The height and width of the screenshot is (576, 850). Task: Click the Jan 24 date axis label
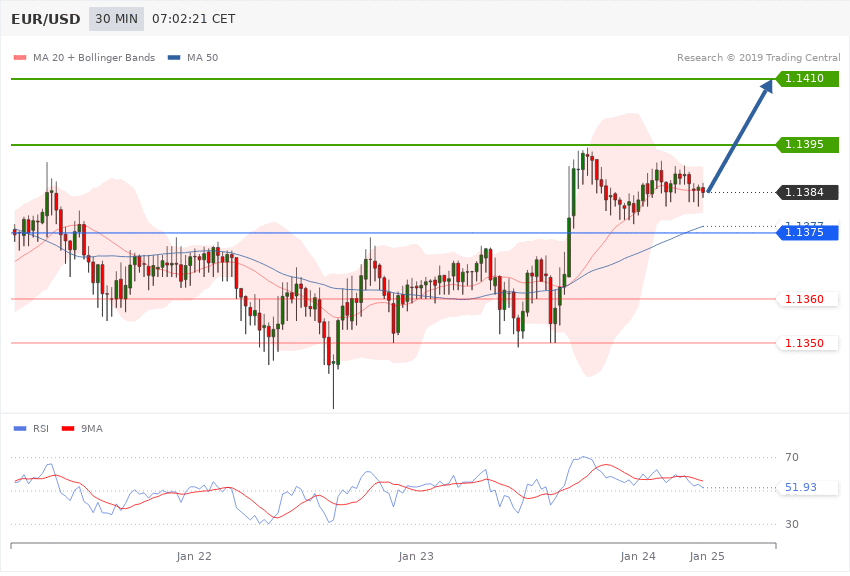click(x=638, y=556)
